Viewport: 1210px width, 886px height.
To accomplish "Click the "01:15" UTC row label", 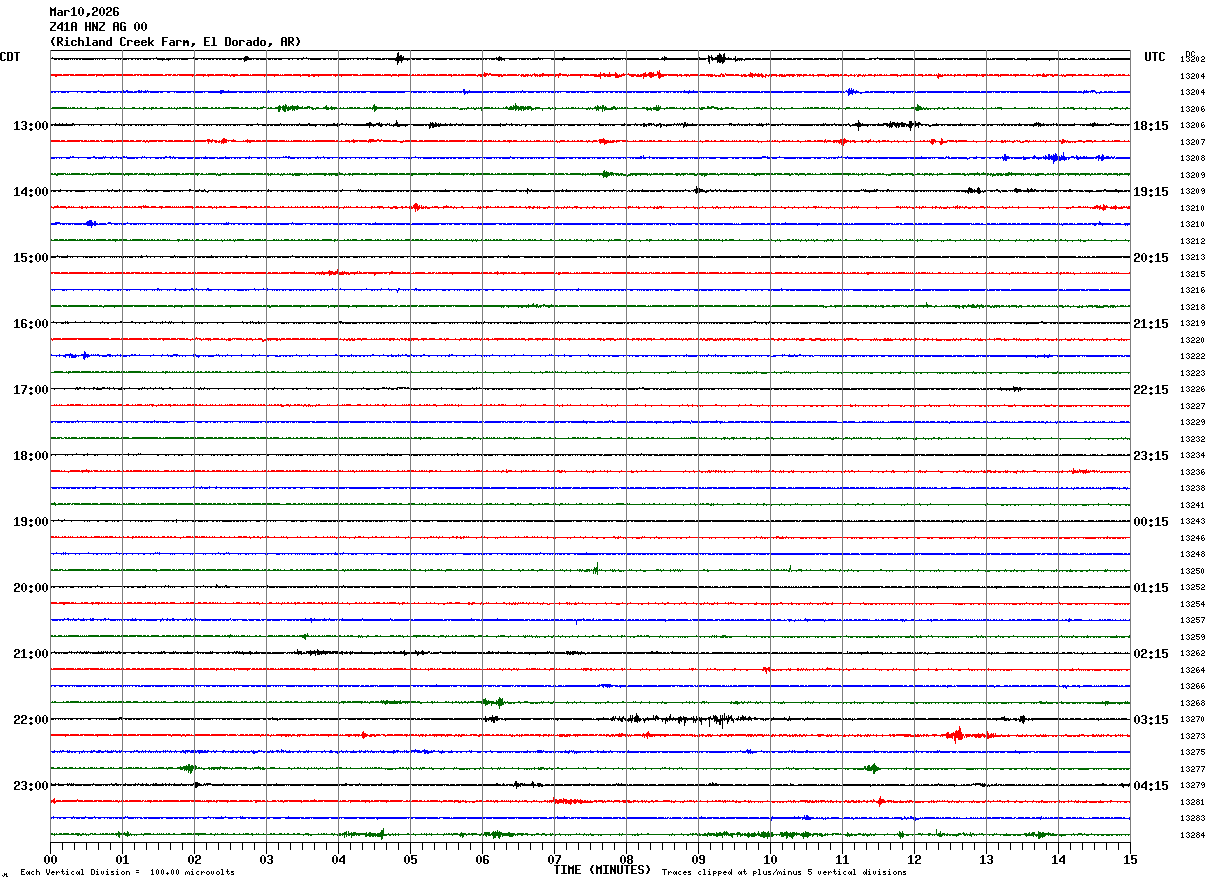I will pyautogui.click(x=1151, y=588).
